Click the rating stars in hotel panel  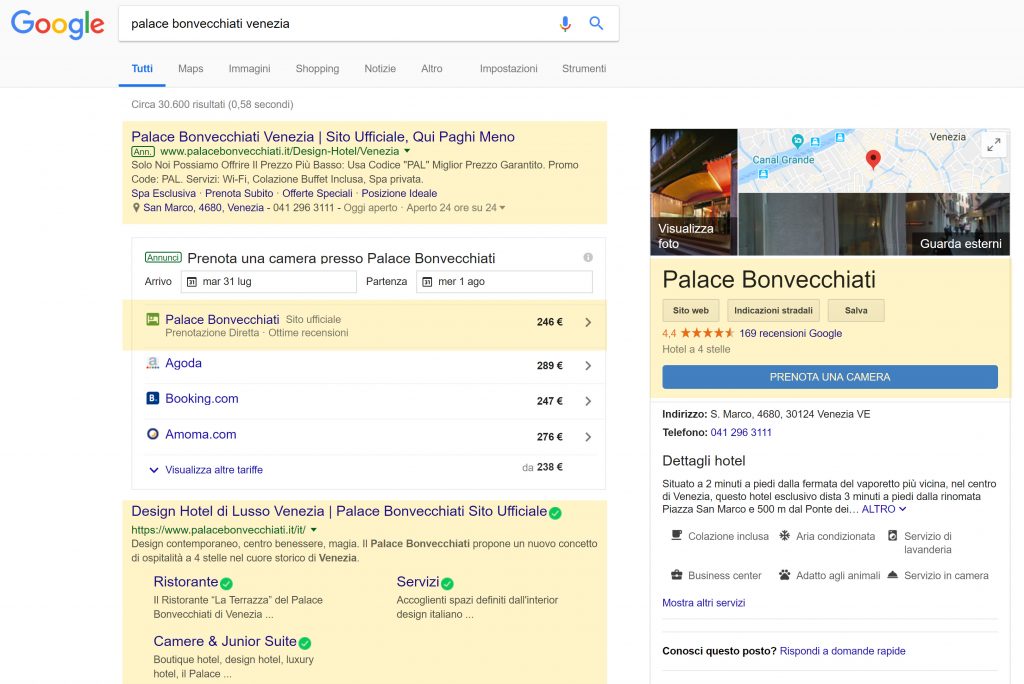pos(707,333)
